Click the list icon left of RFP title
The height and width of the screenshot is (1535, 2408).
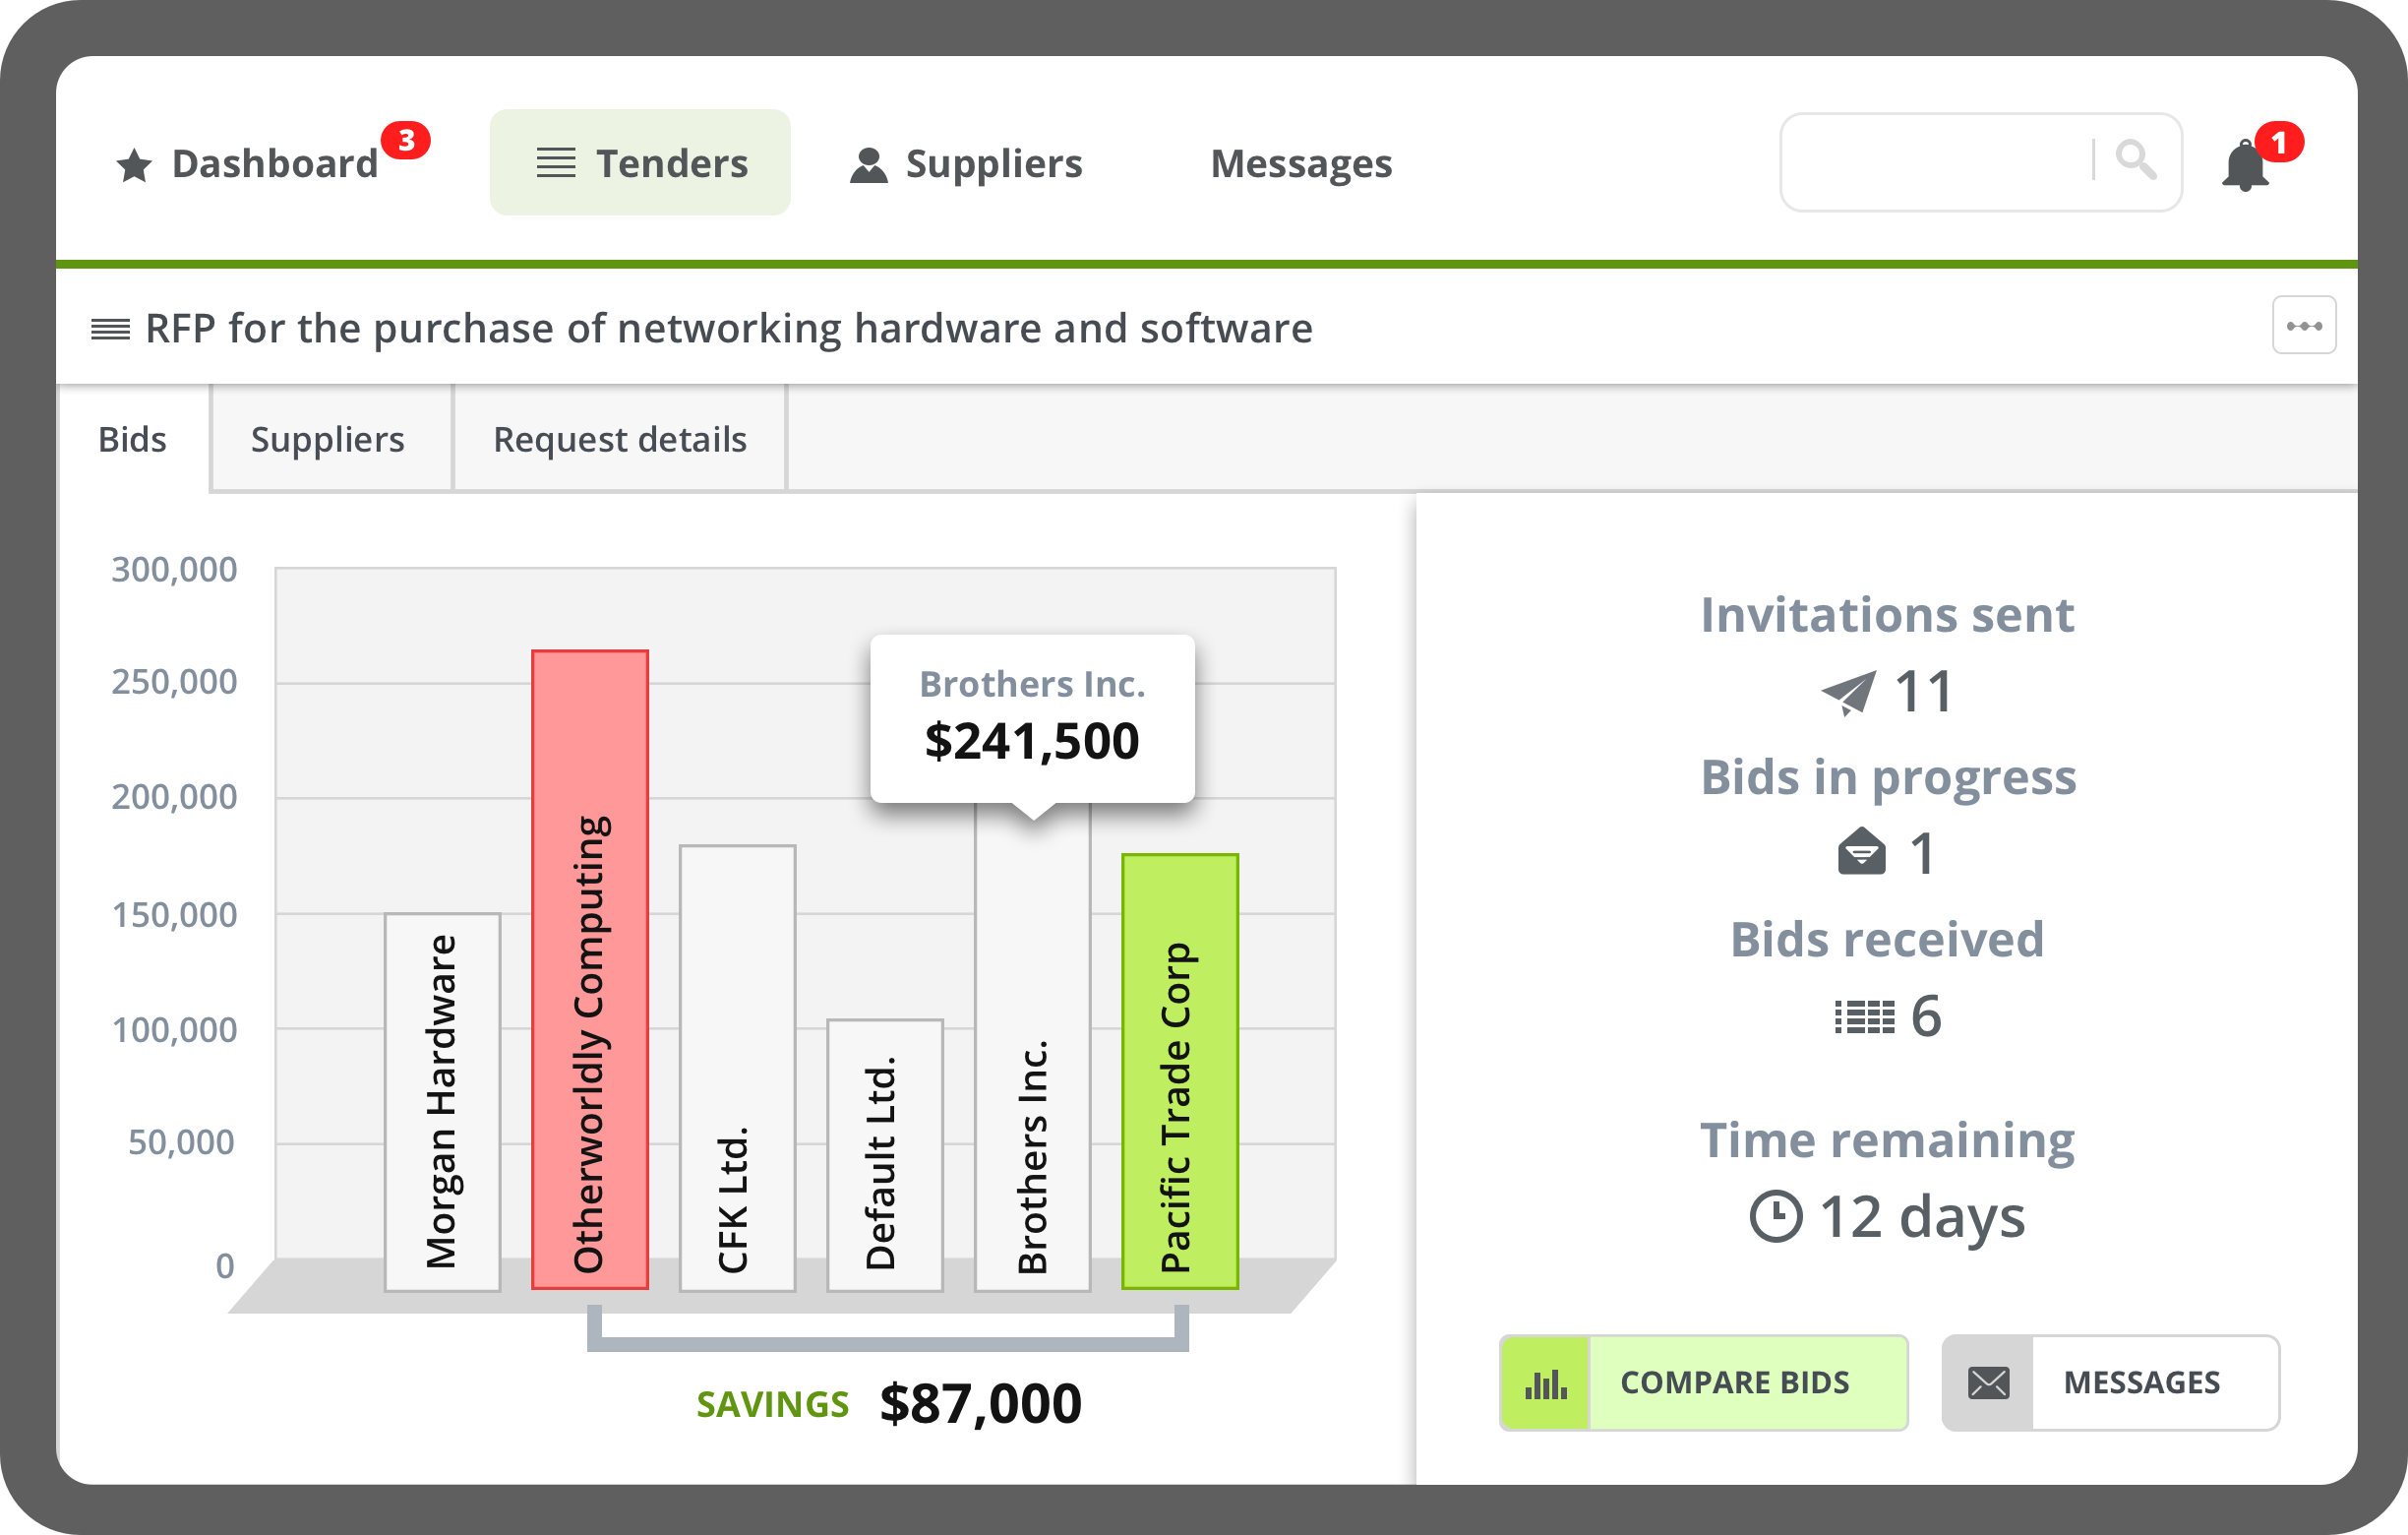(110, 329)
